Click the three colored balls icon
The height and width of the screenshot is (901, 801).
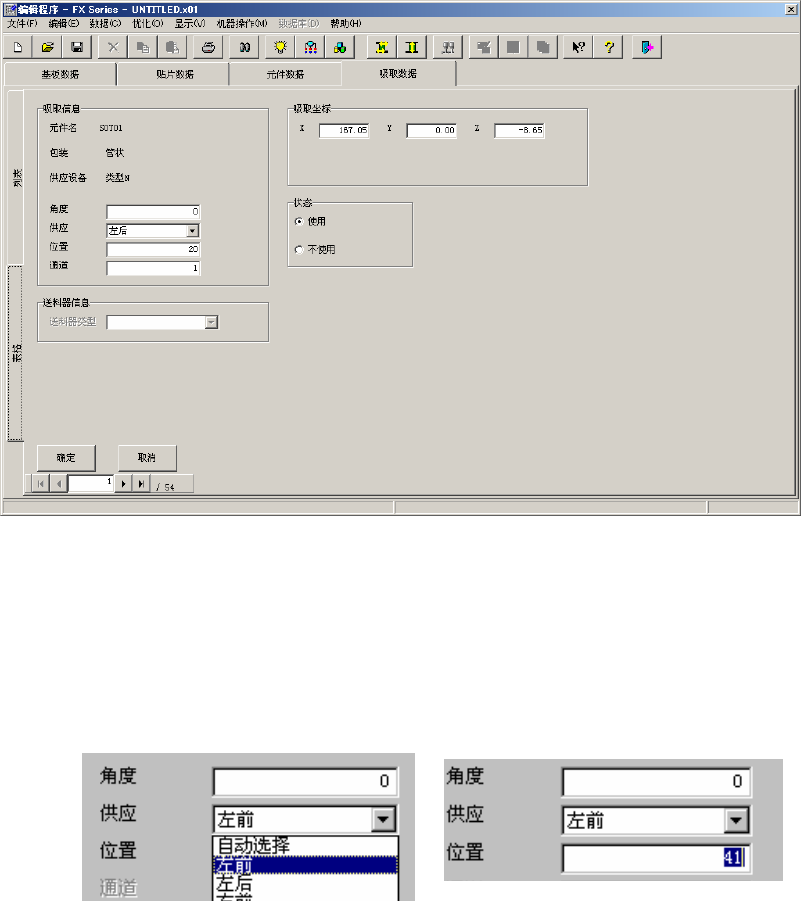click(x=340, y=47)
